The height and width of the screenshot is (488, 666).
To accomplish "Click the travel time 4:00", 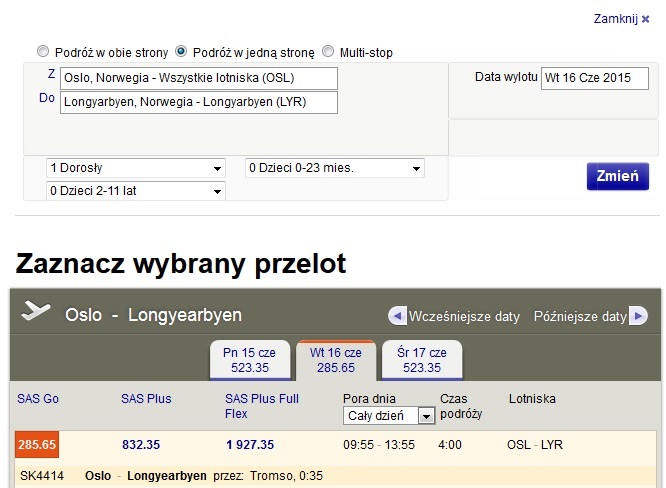I will pyautogui.click(x=450, y=445).
